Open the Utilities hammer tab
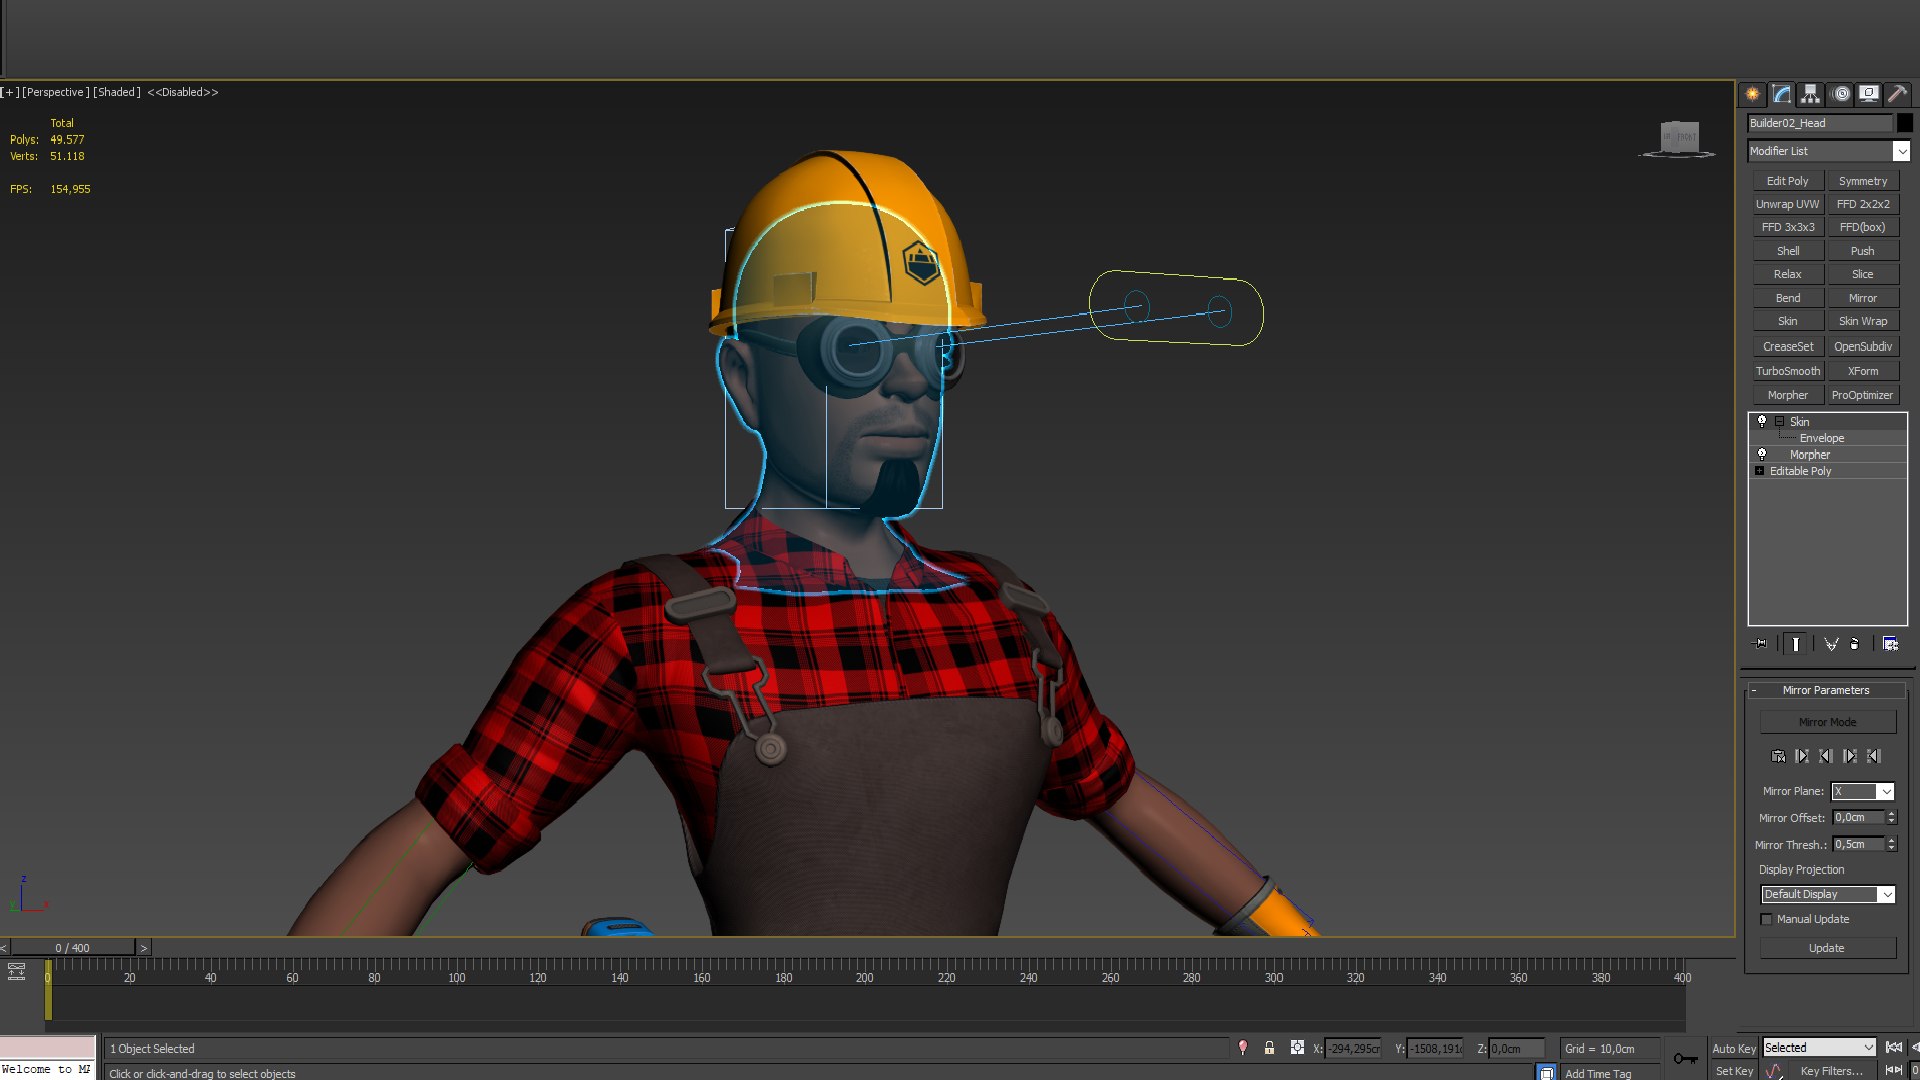Screen dimensions: 1920x1080 (1897, 94)
